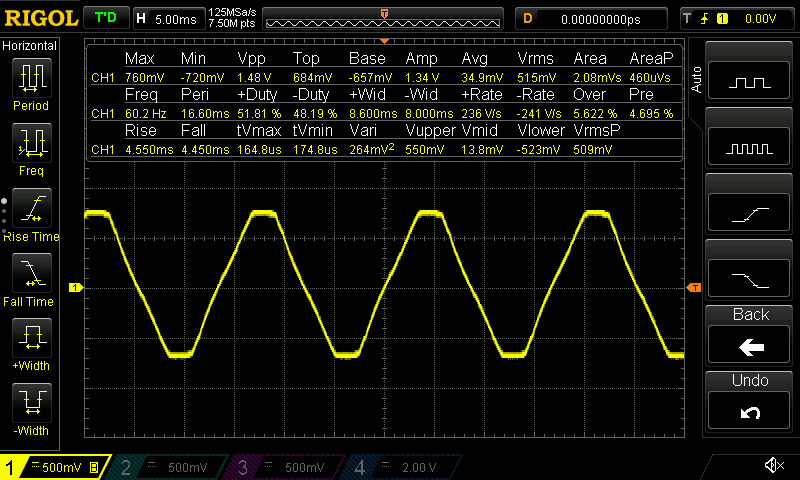Select the Freq measurement icon
This screenshot has width=800, height=480.
pyautogui.click(x=31, y=143)
